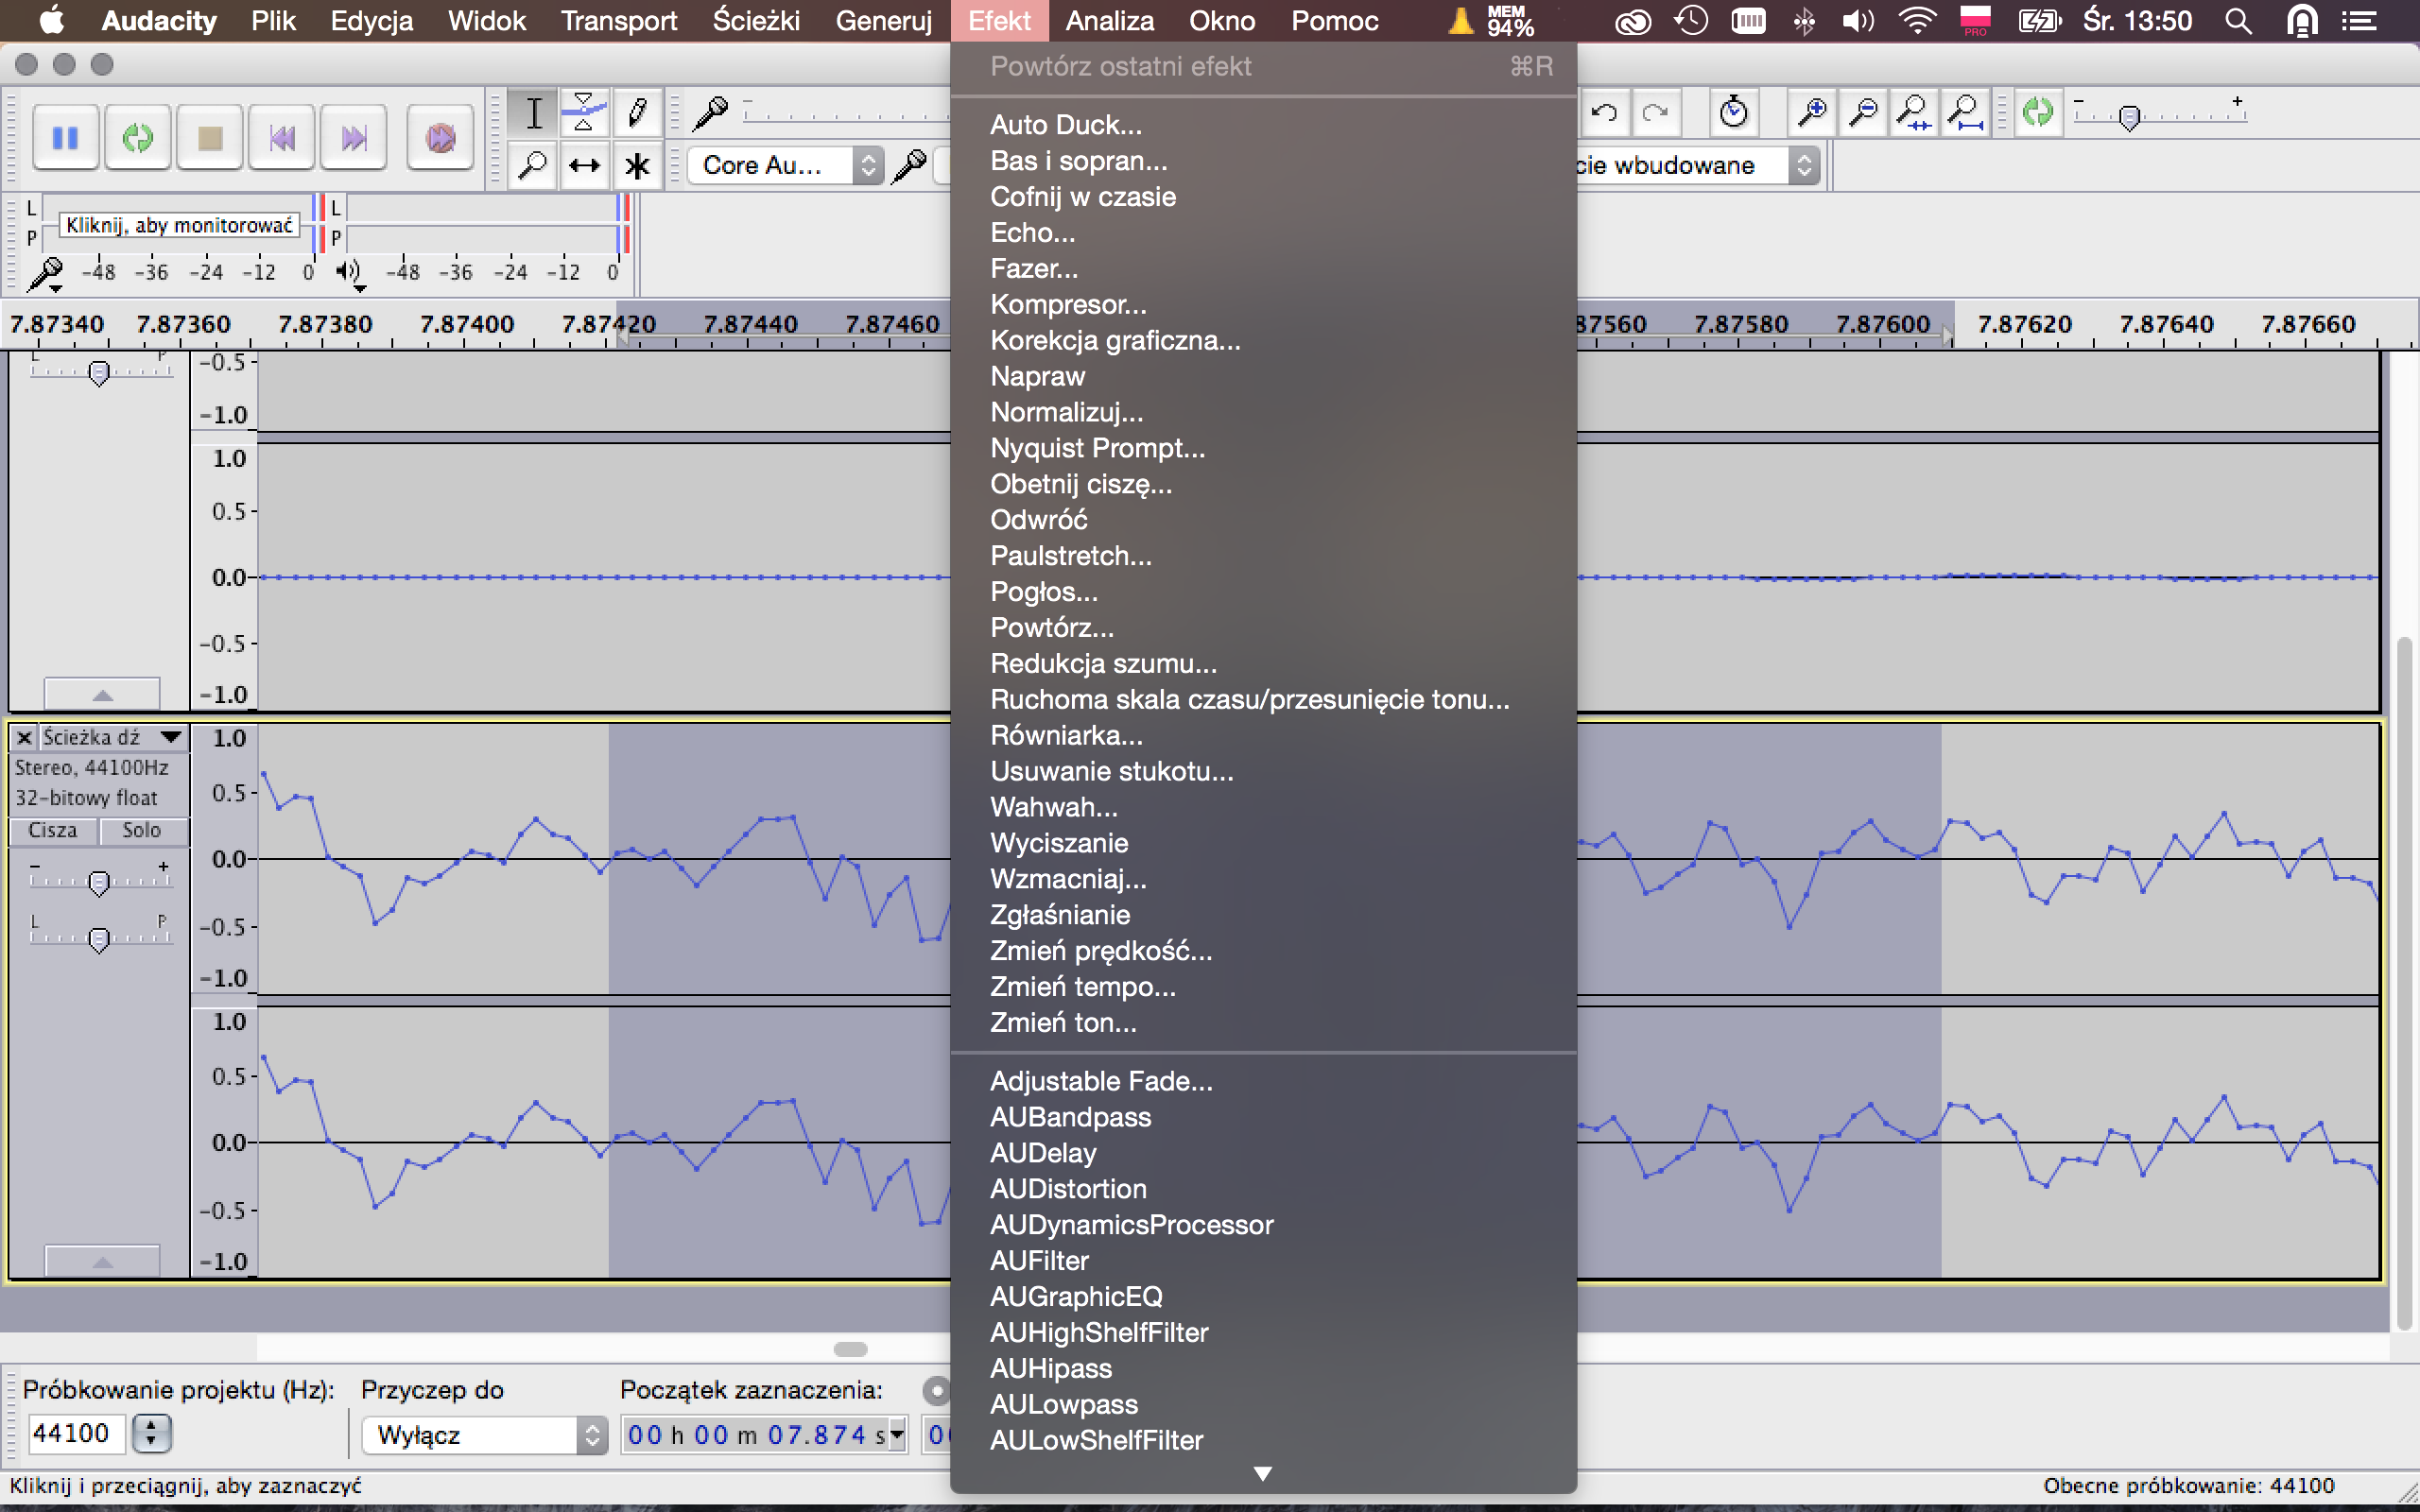The image size is (2420, 1512).
Task: Click the Record button
Action: coord(440,137)
